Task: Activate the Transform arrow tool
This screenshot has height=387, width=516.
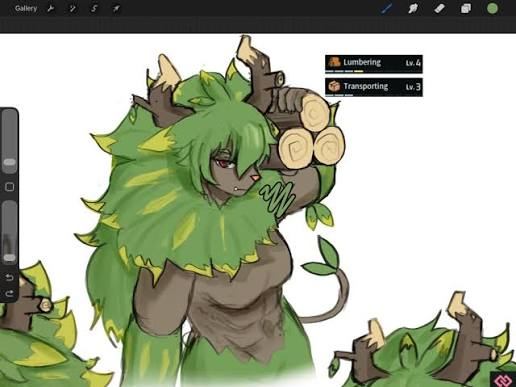Action: pyautogui.click(x=116, y=8)
